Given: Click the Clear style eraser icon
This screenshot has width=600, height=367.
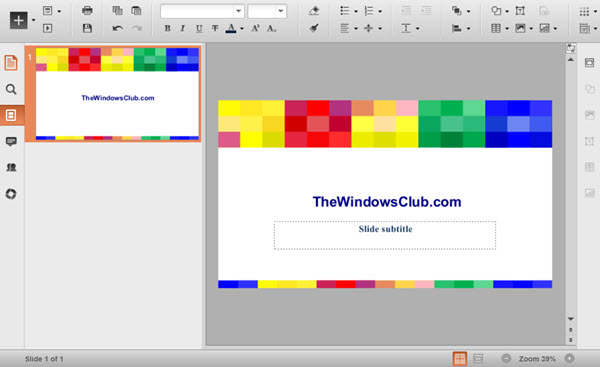Looking at the screenshot, I should 314,11.
